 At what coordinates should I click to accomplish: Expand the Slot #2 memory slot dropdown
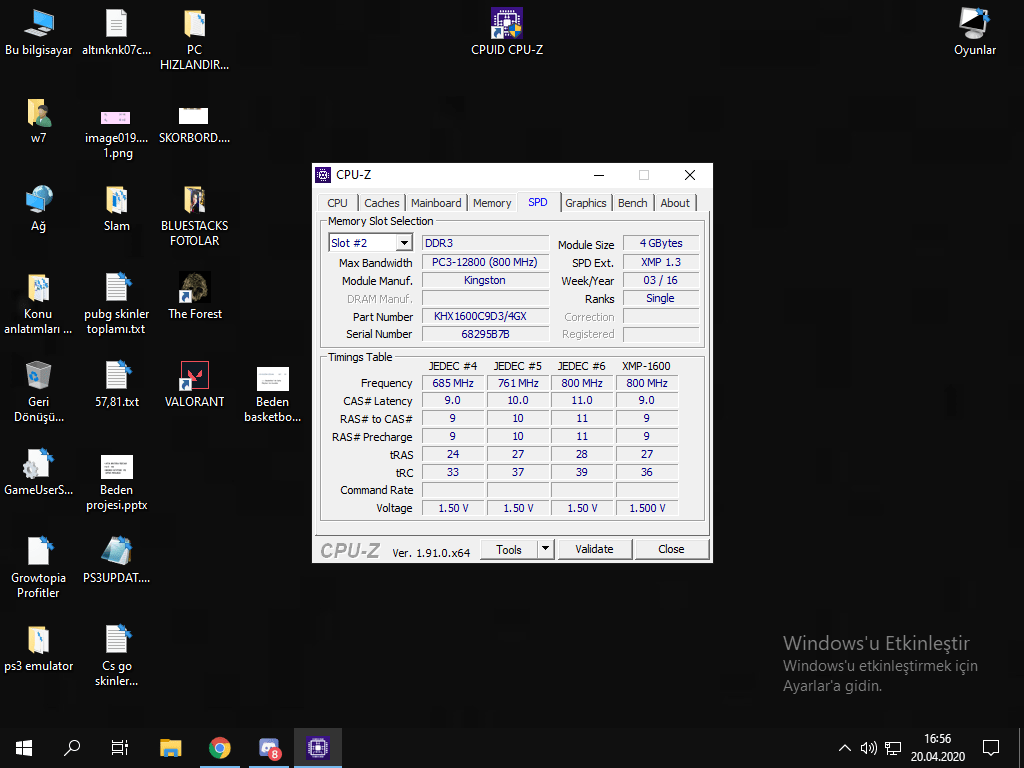tap(404, 243)
